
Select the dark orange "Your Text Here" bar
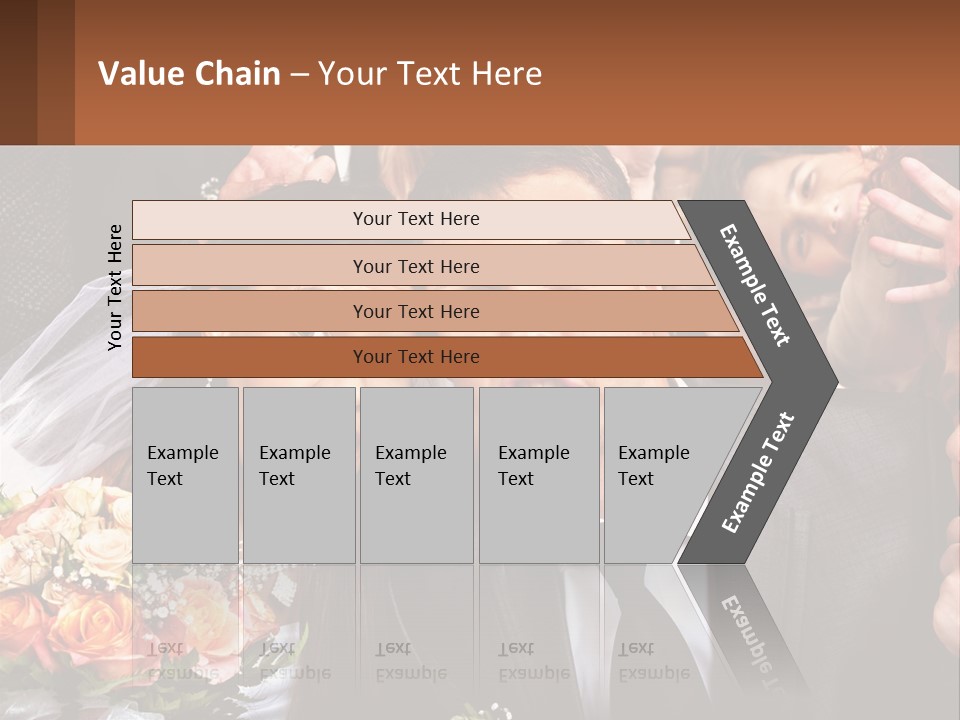click(x=416, y=357)
